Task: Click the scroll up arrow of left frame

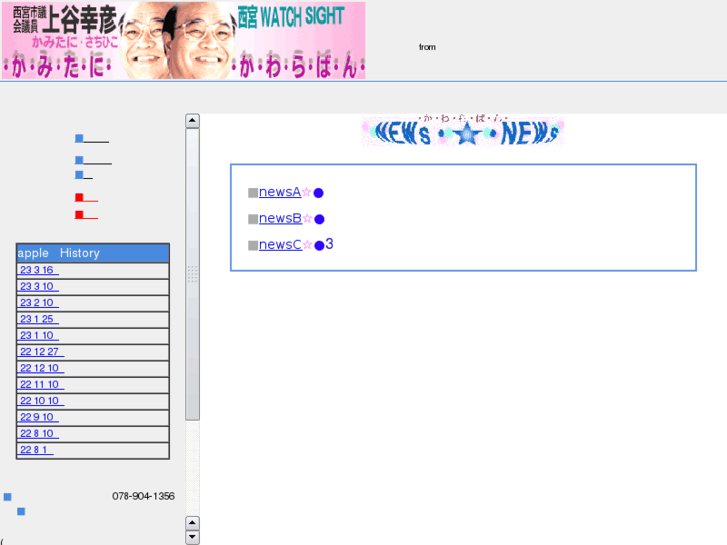Action: 192,121
